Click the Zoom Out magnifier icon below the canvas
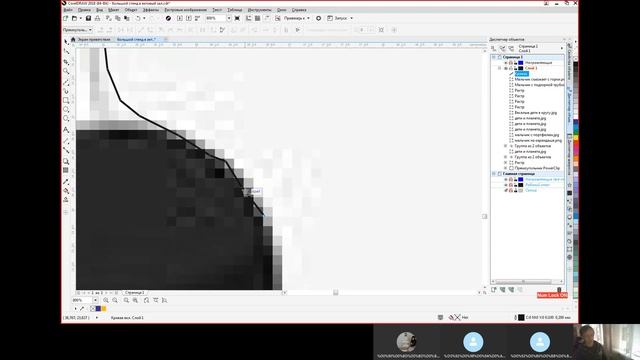This screenshot has width=640, height=360. point(115,300)
